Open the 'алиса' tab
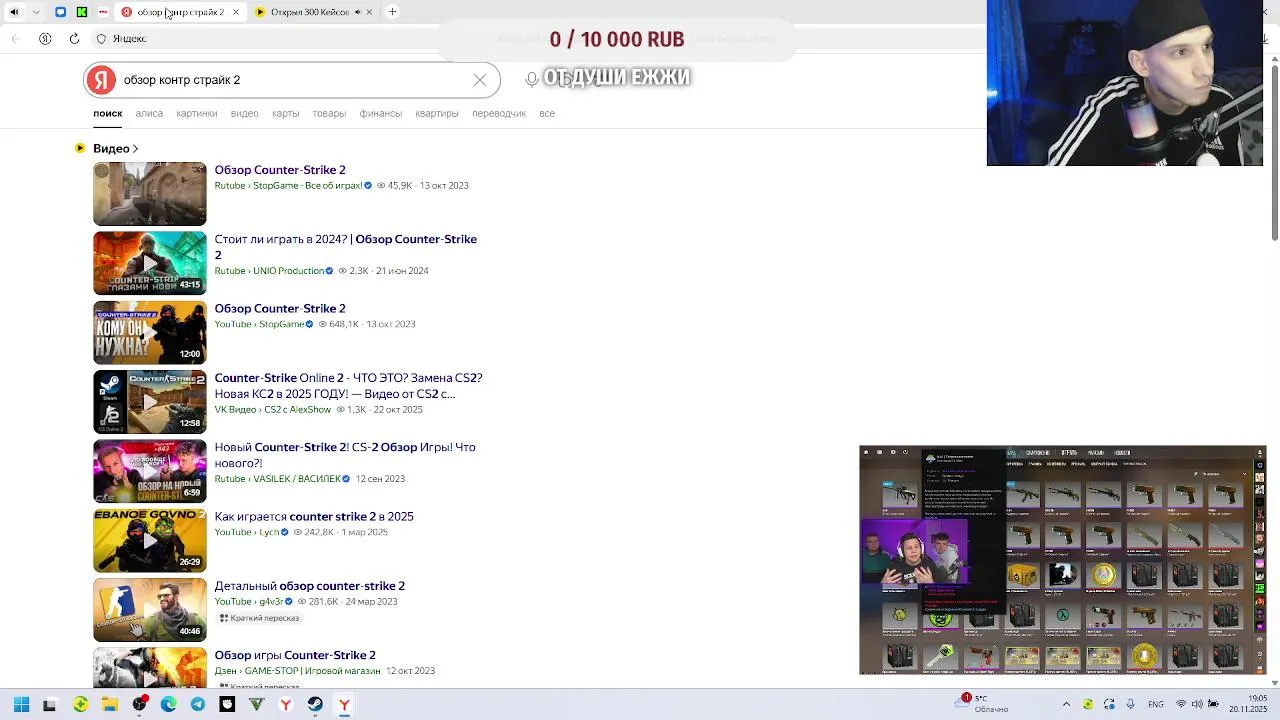Image resolution: width=1280 pixels, height=720 pixels. [x=149, y=113]
